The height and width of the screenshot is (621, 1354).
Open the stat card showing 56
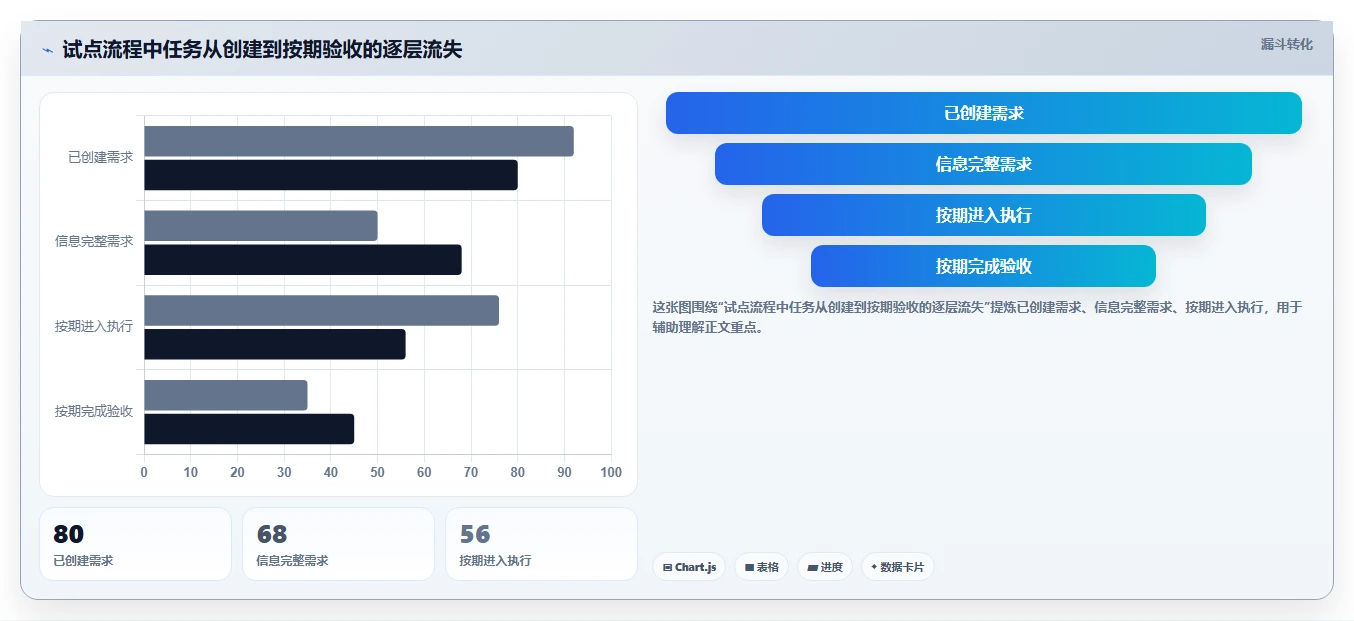pyautogui.click(x=541, y=544)
